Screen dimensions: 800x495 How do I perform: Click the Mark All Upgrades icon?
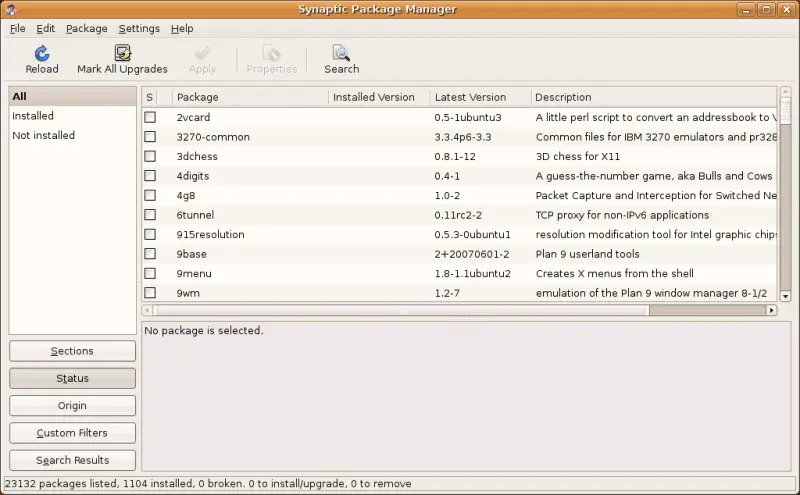[122, 53]
